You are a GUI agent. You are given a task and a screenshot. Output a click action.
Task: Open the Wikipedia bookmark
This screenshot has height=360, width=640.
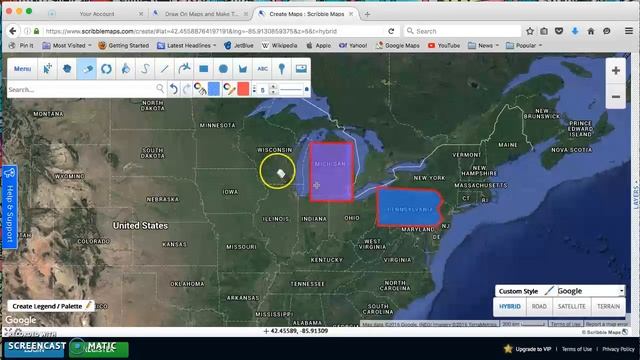click(280, 45)
